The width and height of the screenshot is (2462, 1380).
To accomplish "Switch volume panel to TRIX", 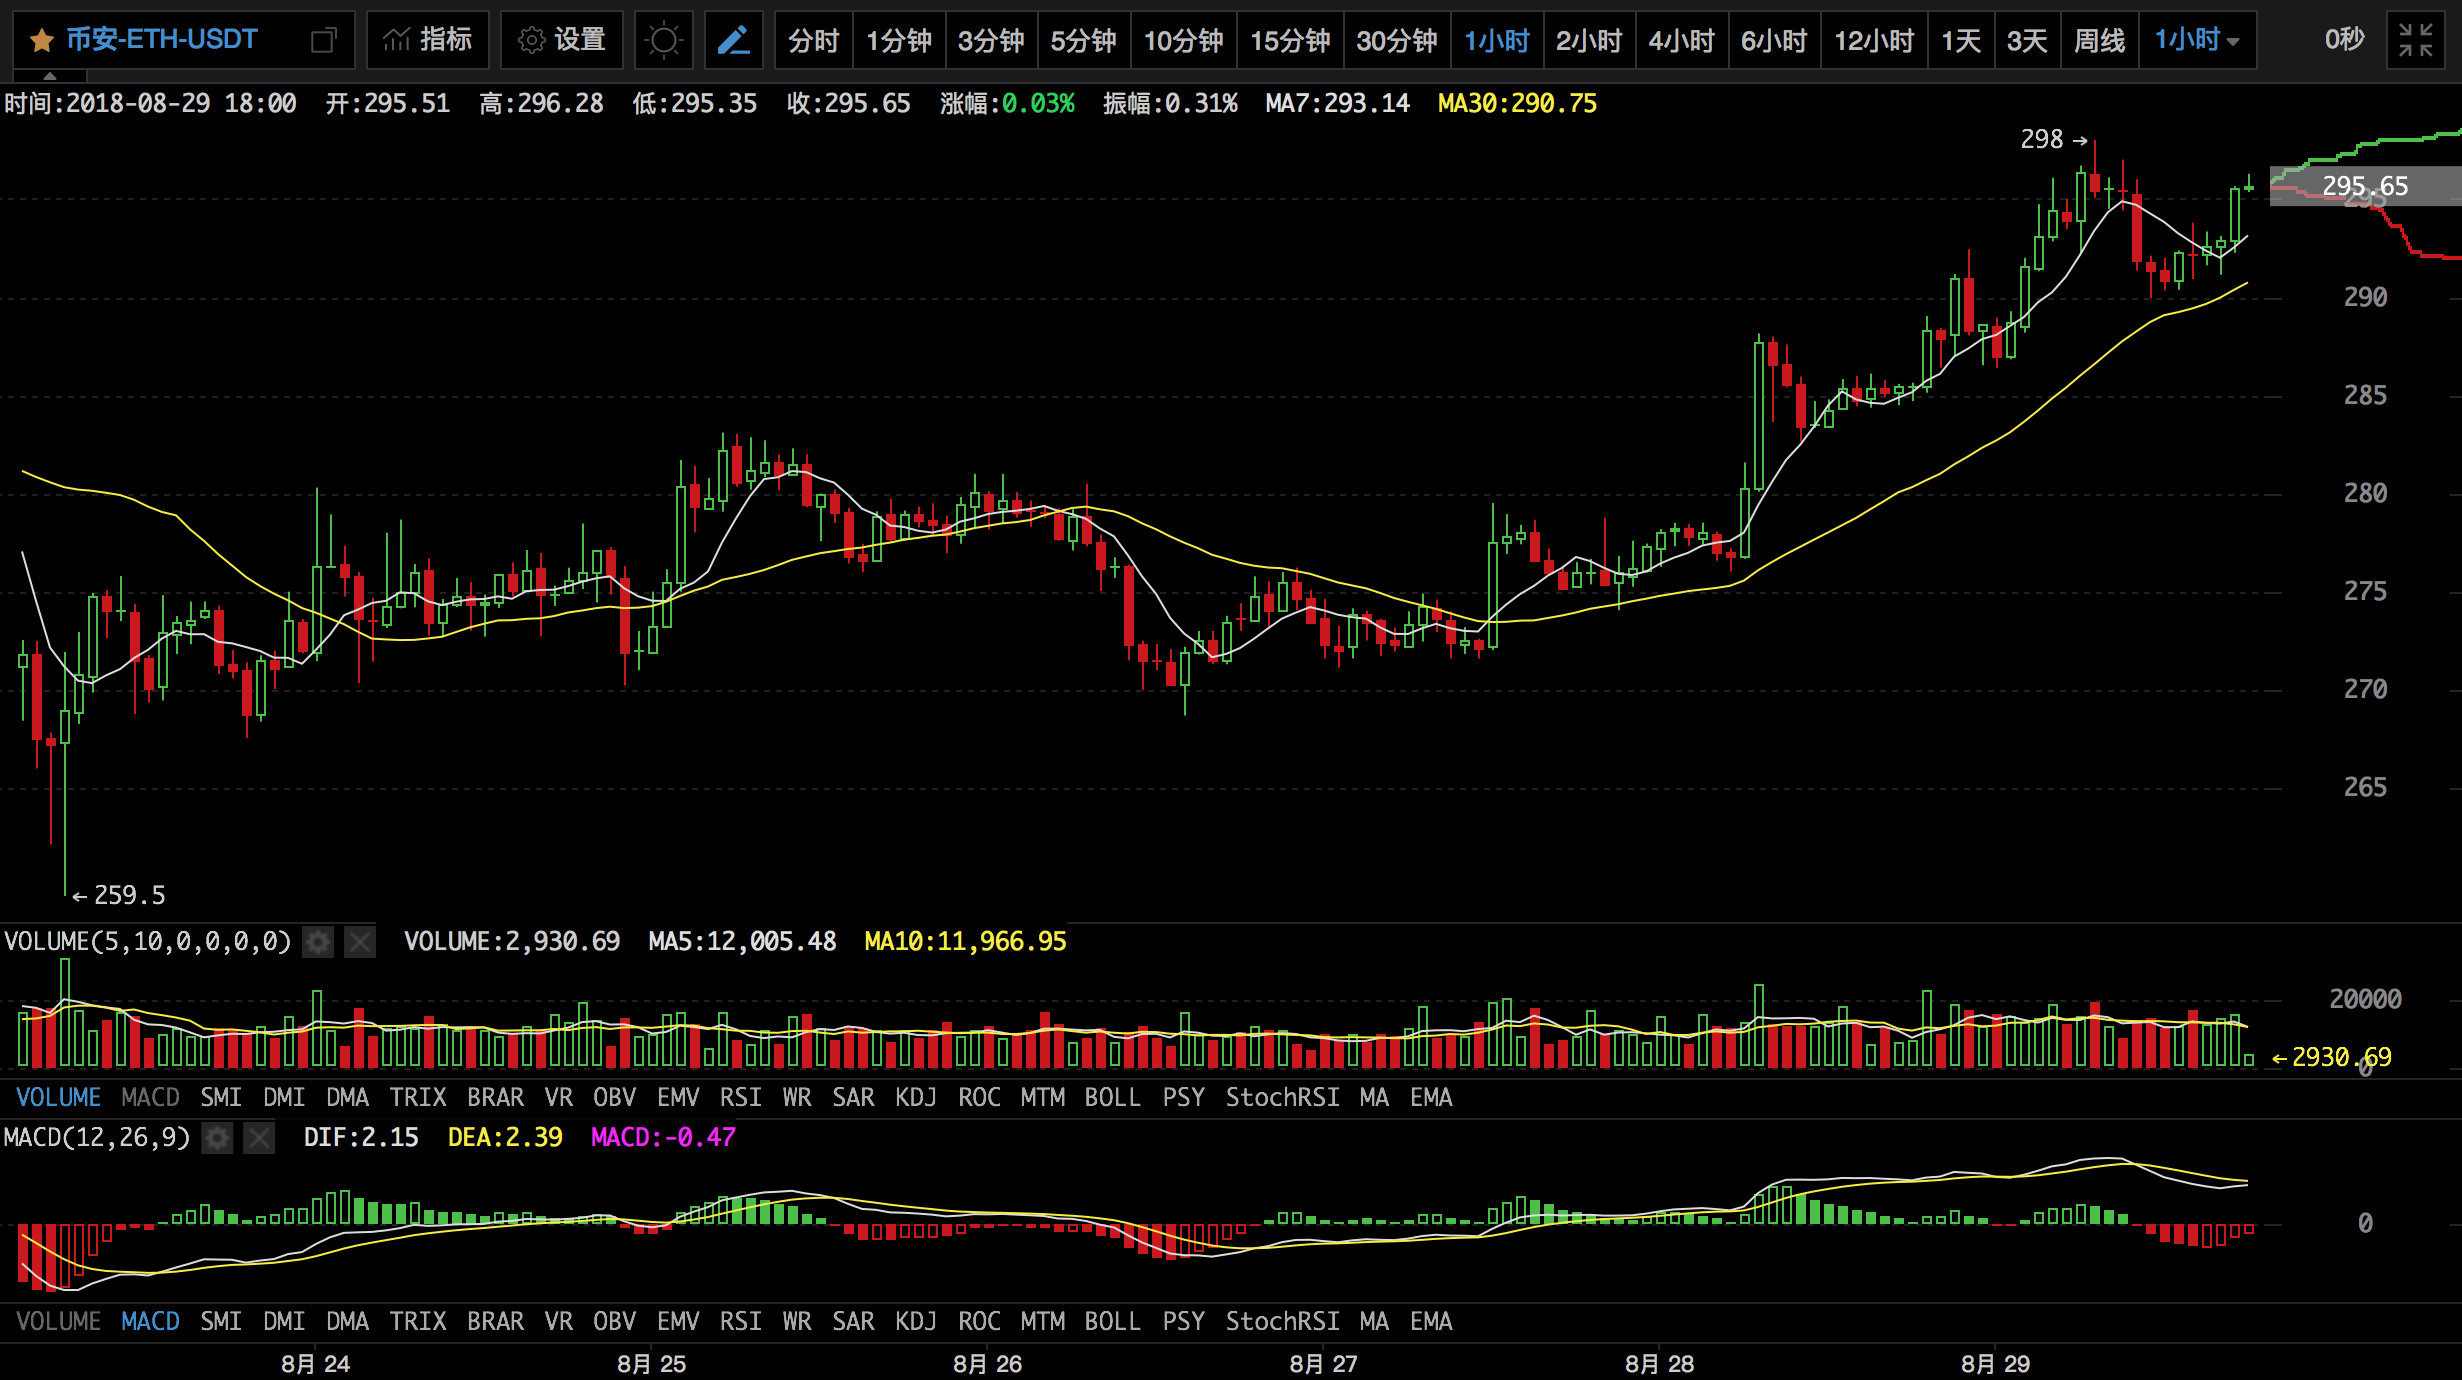I will [418, 1097].
